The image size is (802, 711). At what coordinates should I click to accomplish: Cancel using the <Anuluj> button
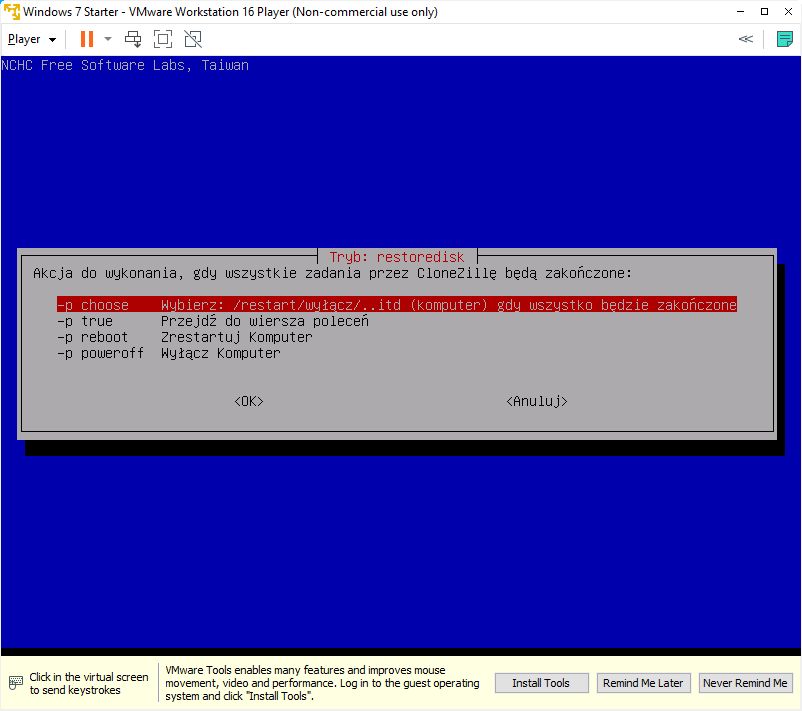click(x=537, y=401)
